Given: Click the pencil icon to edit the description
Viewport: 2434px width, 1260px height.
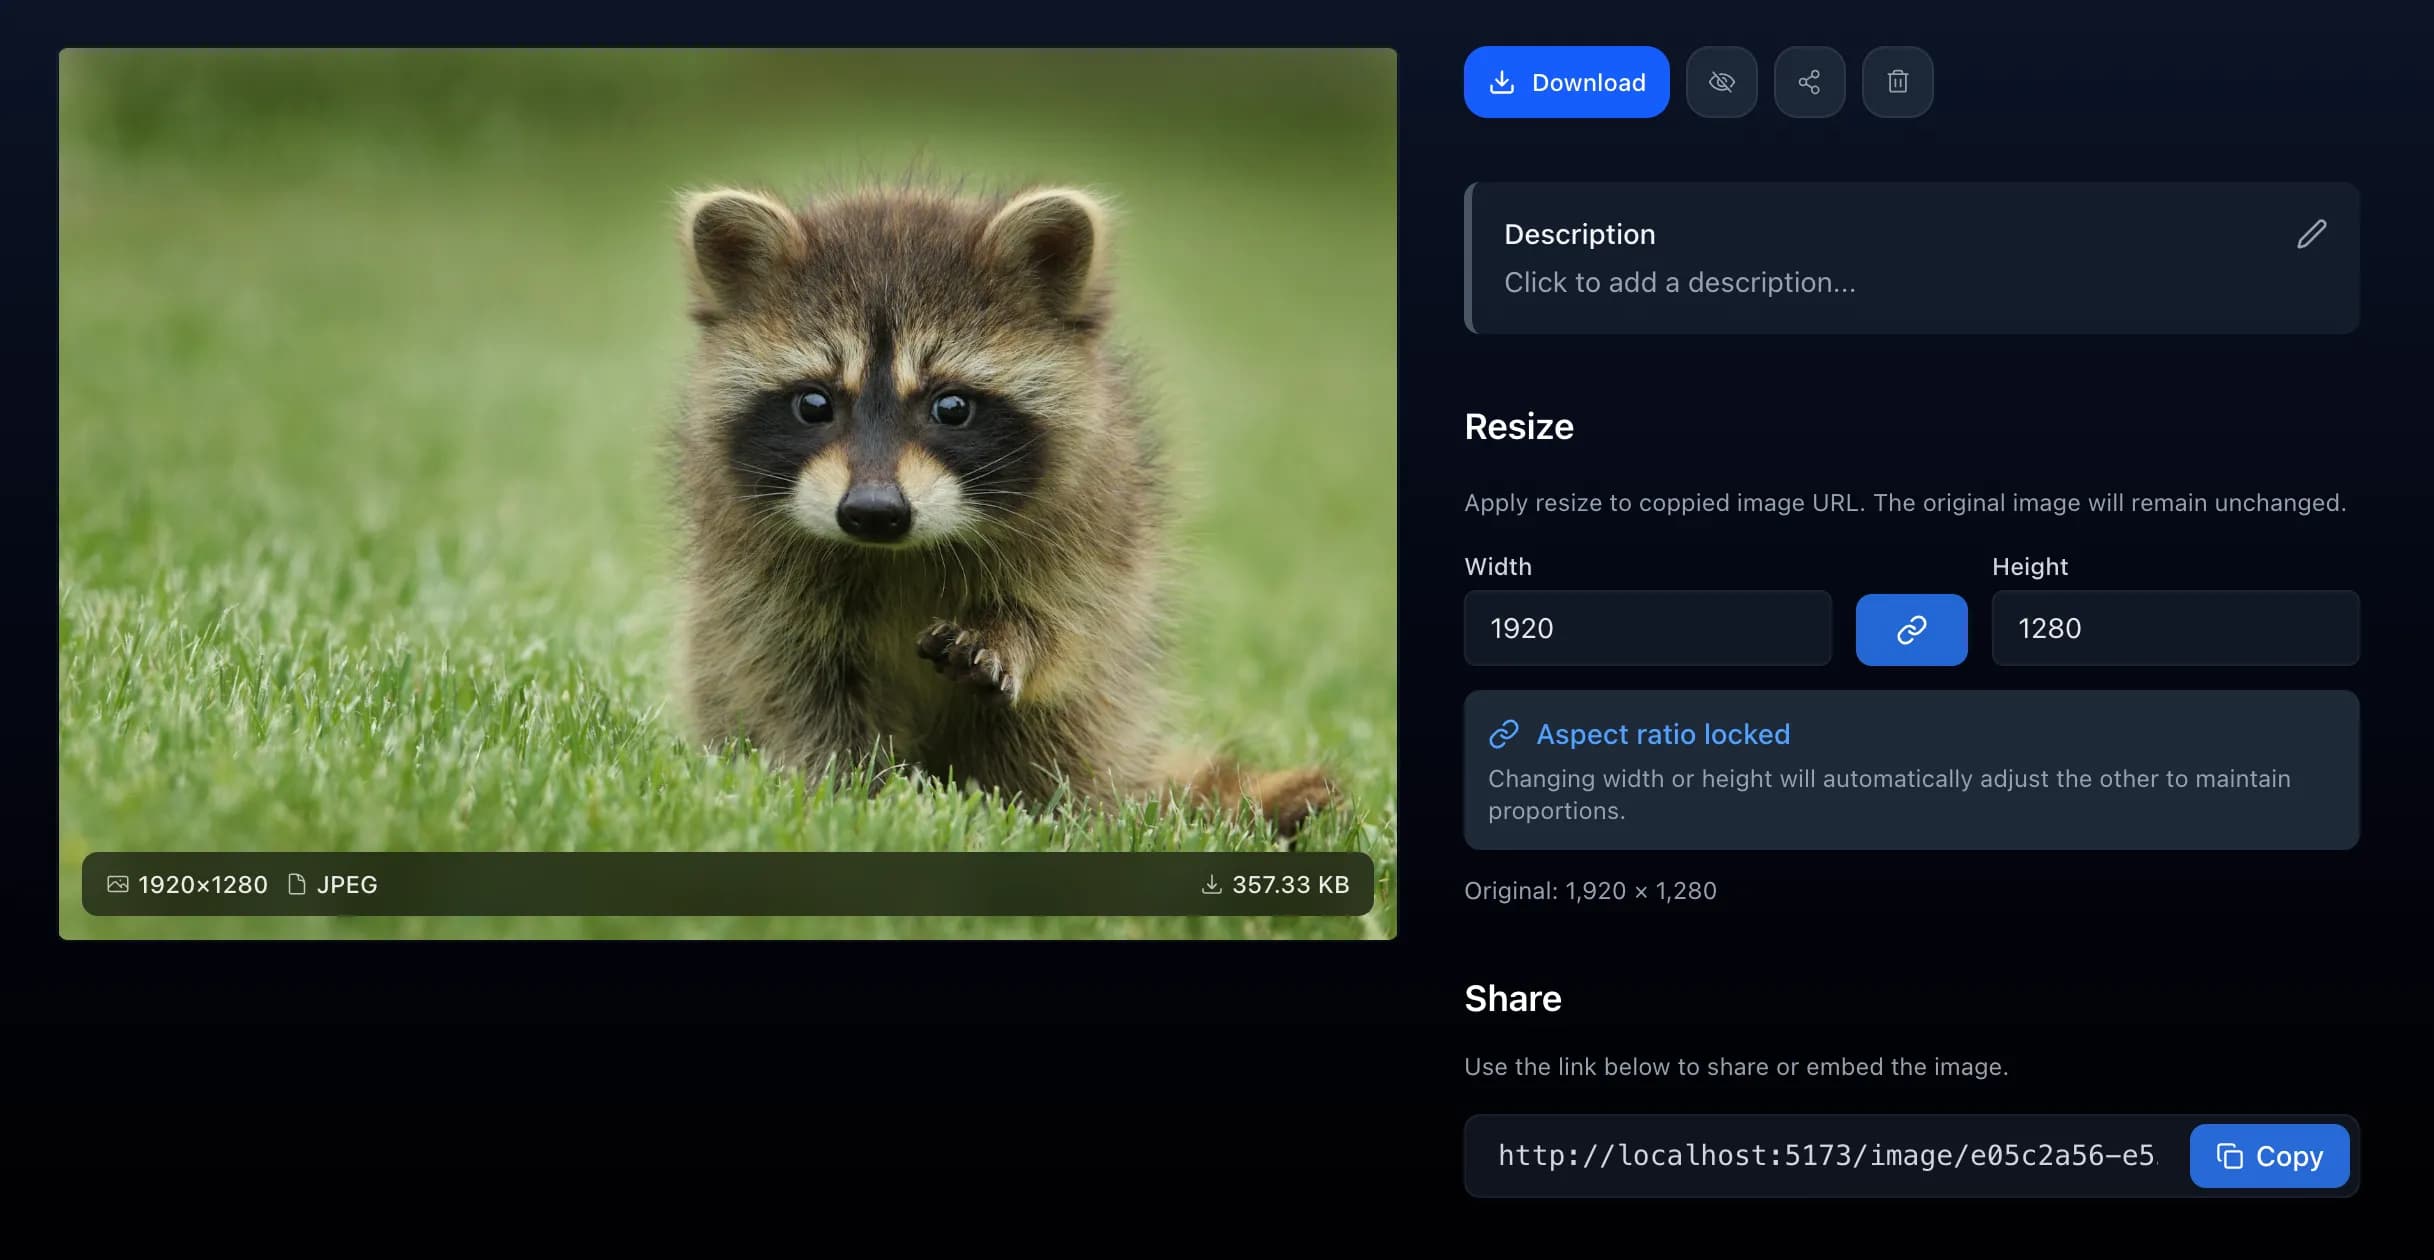Looking at the screenshot, I should (x=2311, y=234).
